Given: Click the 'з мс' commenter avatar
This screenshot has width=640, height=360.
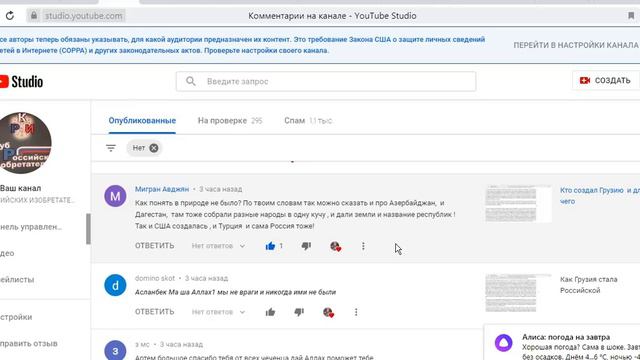Looking at the screenshot, I should (x=115, y=350).
